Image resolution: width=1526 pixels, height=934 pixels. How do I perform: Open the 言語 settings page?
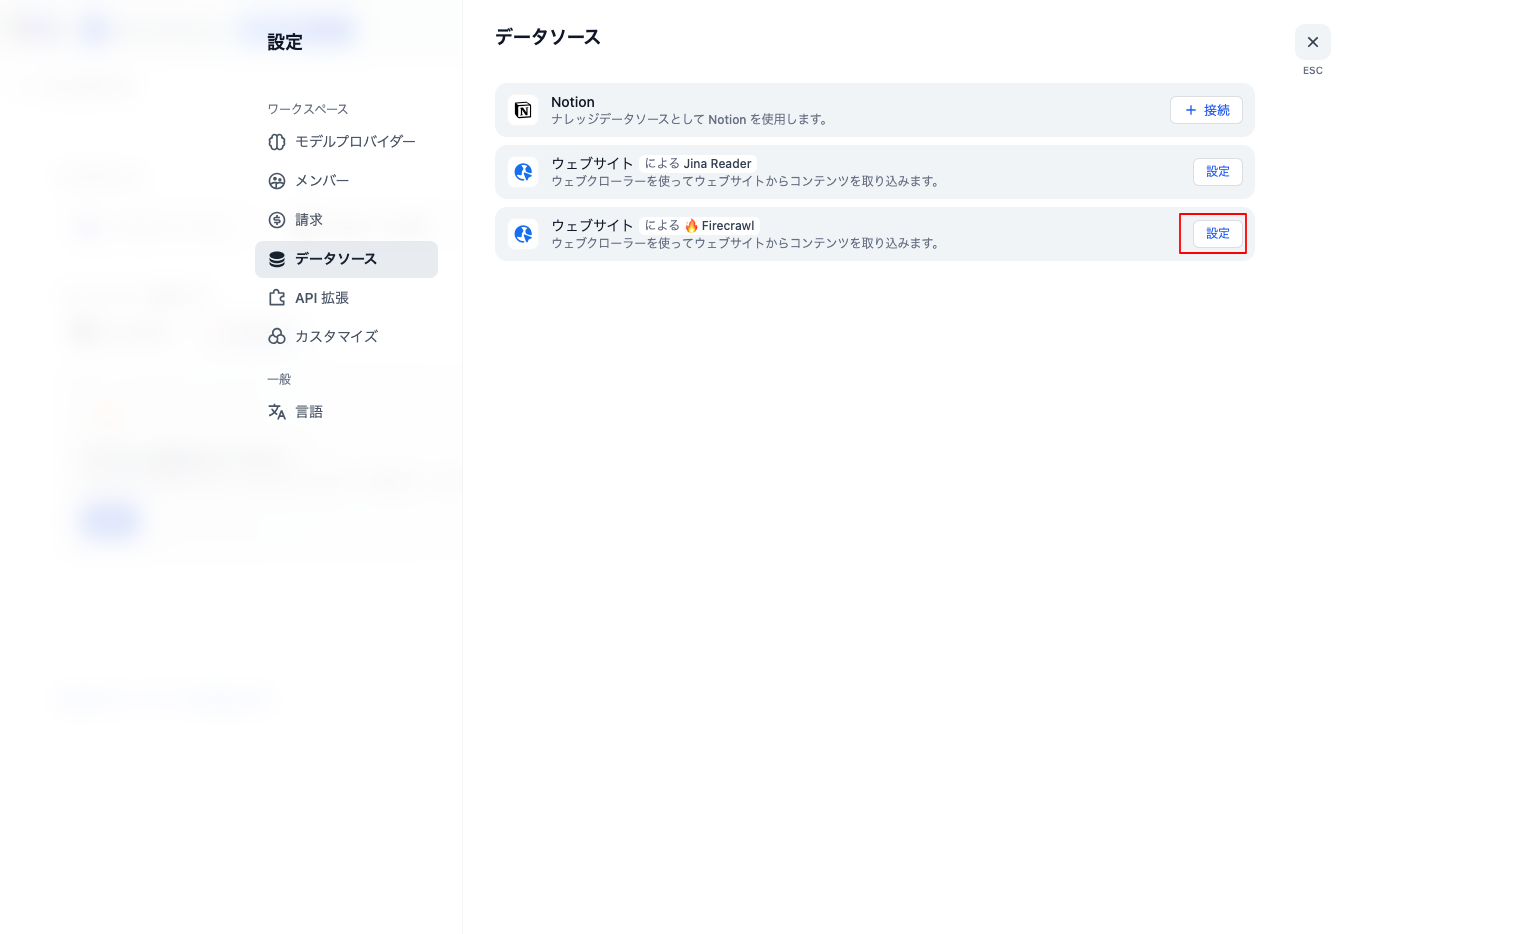[x=308, y=412]
